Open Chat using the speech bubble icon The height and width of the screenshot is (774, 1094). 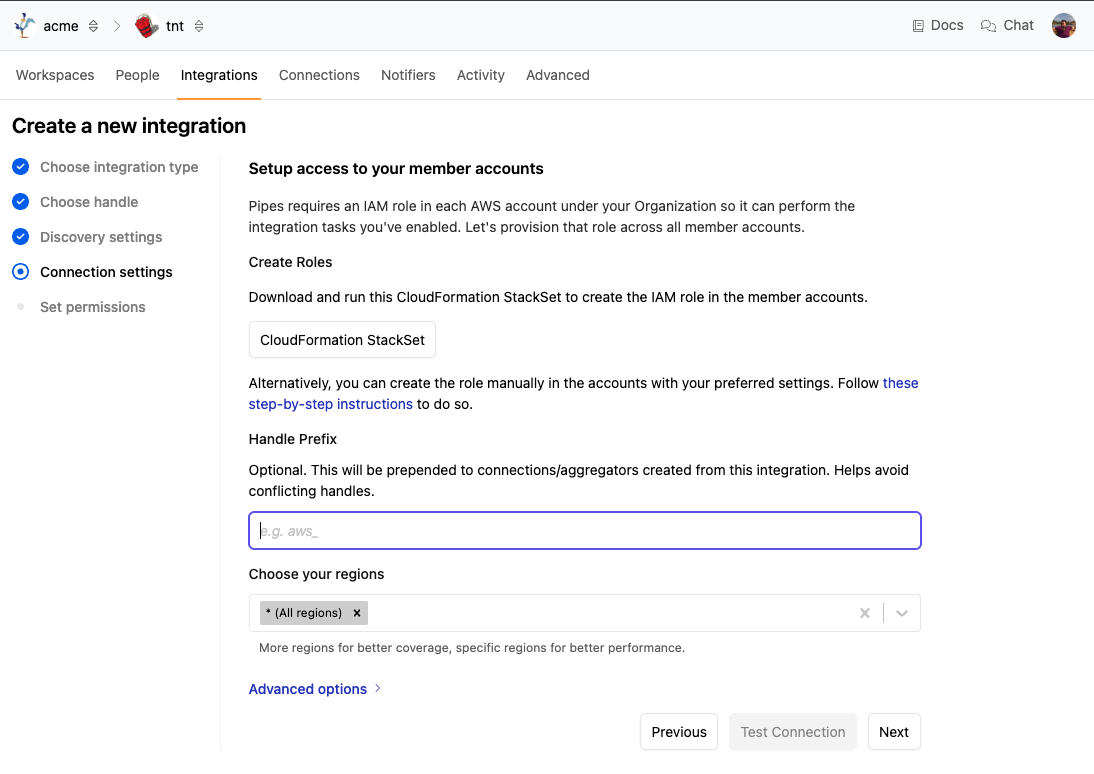[x=1006, y=25]
